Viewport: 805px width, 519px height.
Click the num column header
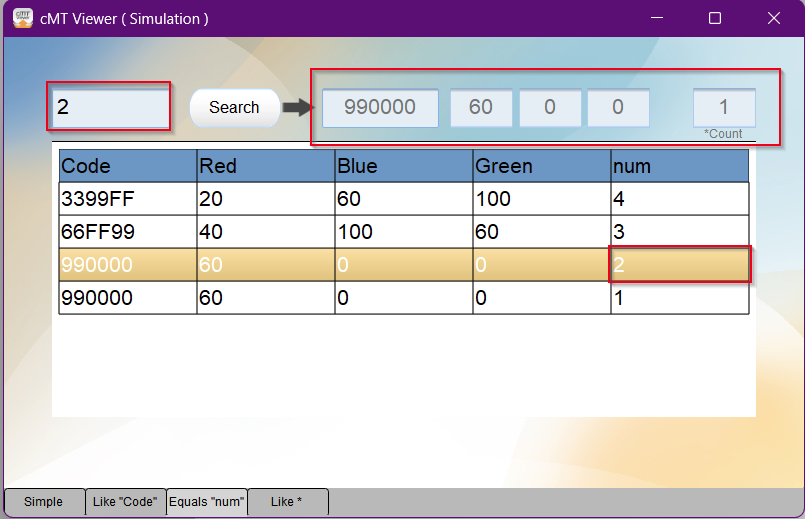coord(679,166)
